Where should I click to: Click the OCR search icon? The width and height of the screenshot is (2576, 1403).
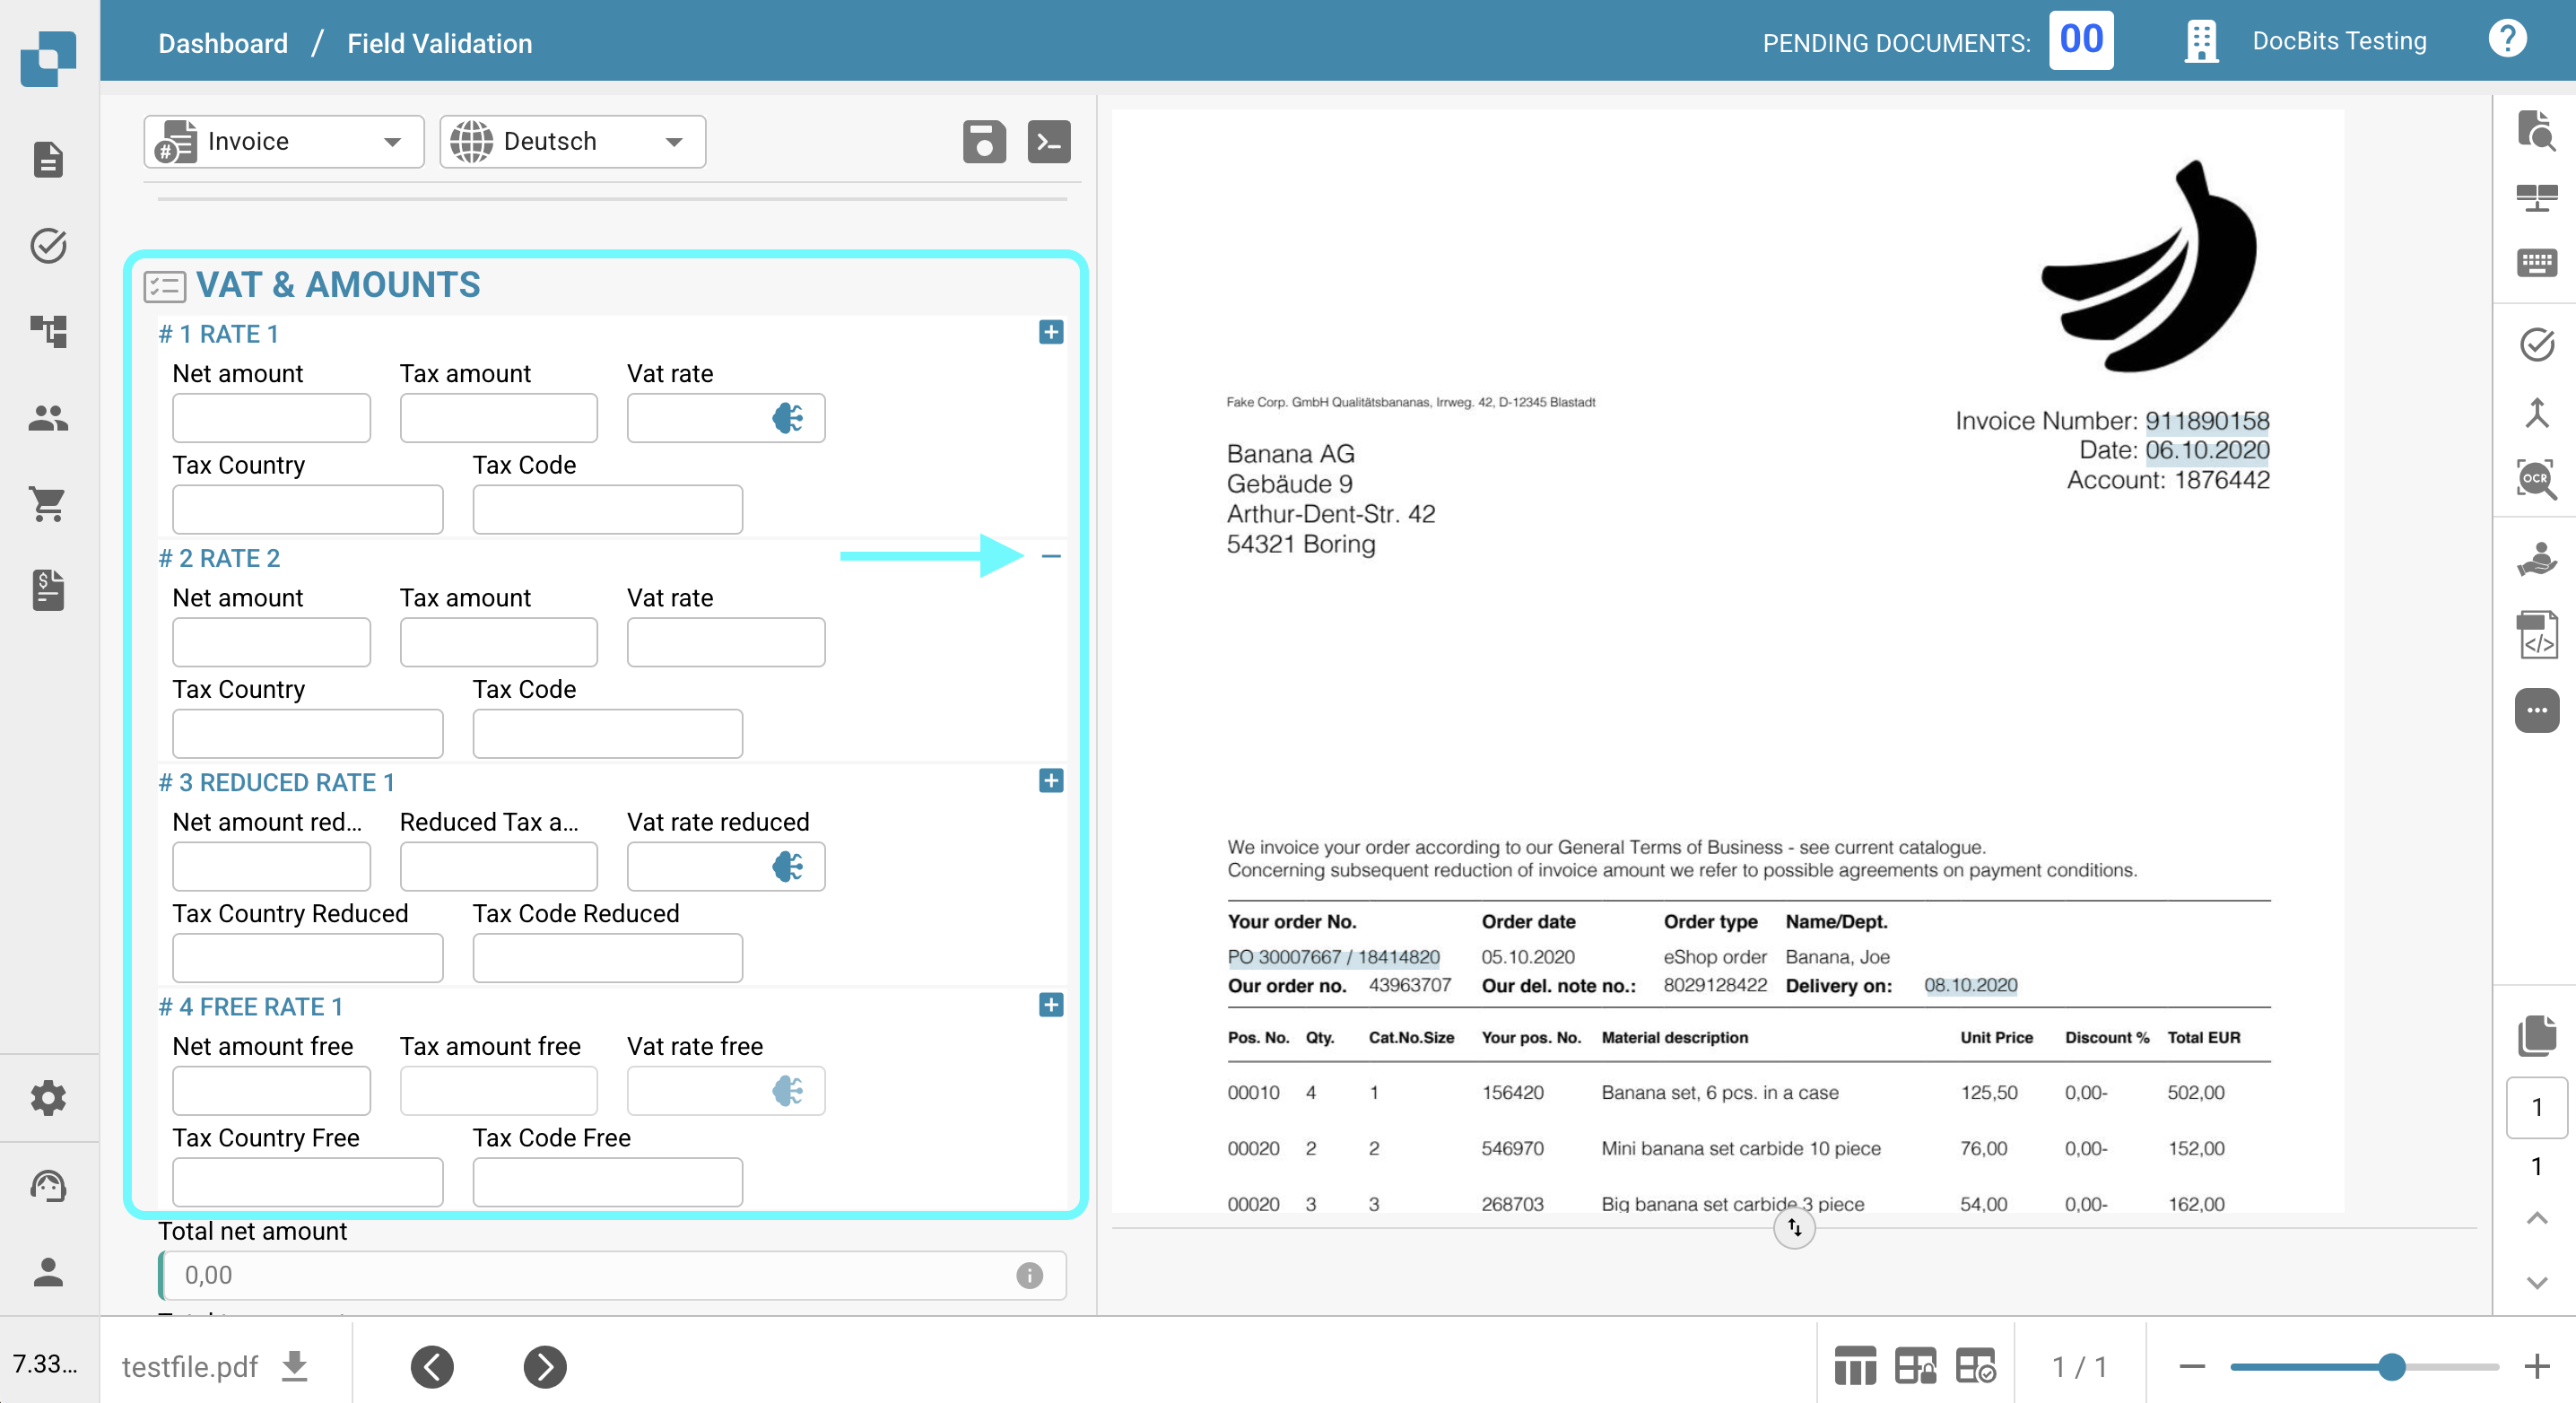coord(2536,479)
